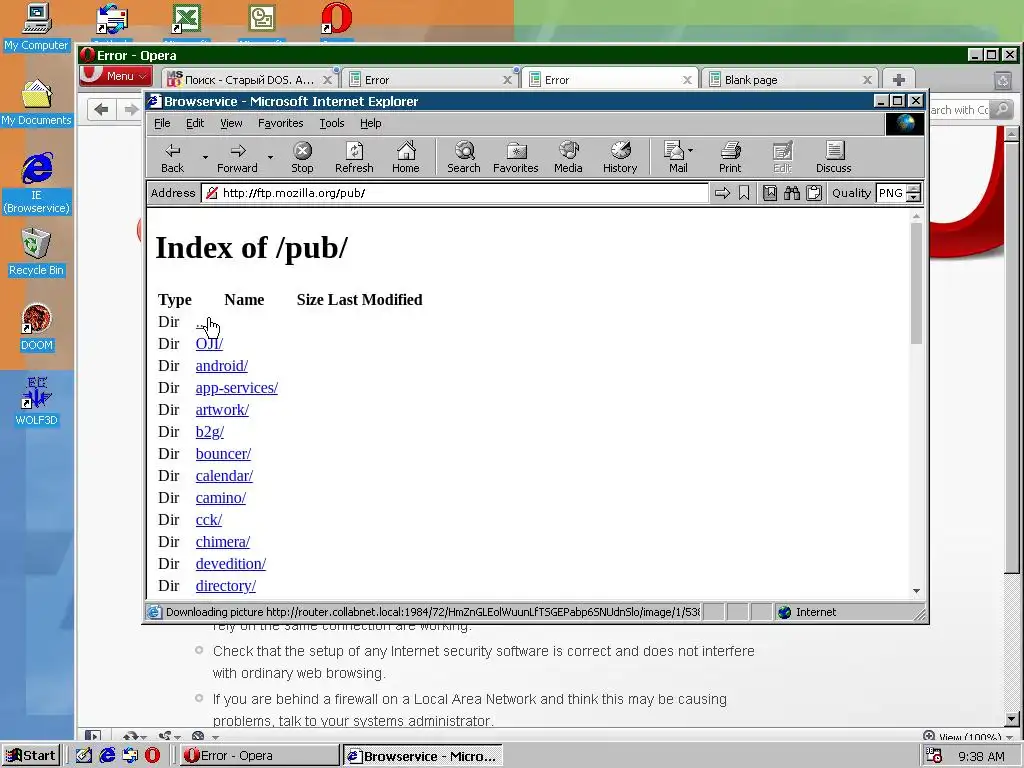Open the History toolbar button

(x=620, y=158)
